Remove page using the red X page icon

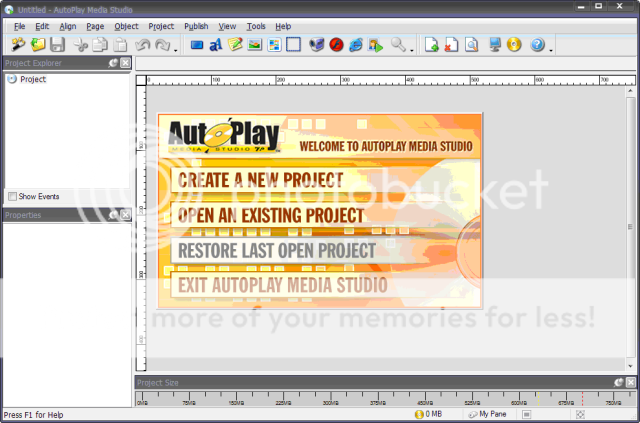(x=451, y=45)
